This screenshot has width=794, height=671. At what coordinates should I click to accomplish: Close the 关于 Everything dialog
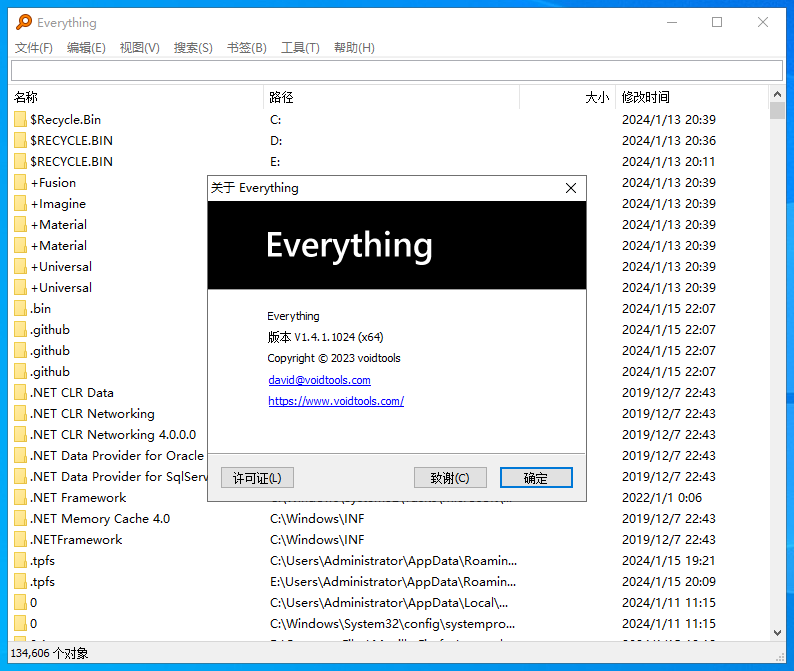(x=571, y=188)
